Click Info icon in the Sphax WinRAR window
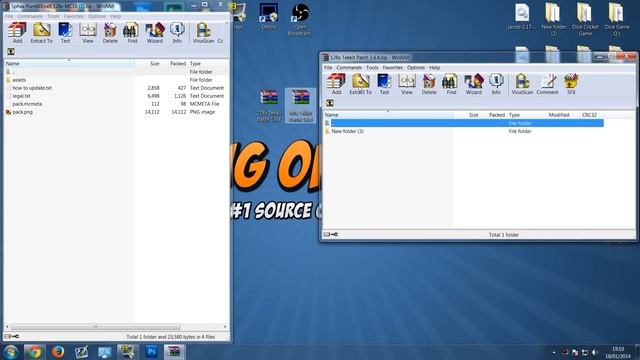Screen dimensions: 640x360 tap(177, 33)
